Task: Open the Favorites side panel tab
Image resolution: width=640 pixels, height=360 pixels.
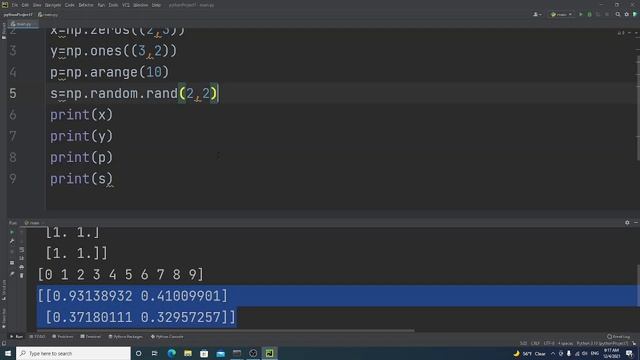Action: 4,318
